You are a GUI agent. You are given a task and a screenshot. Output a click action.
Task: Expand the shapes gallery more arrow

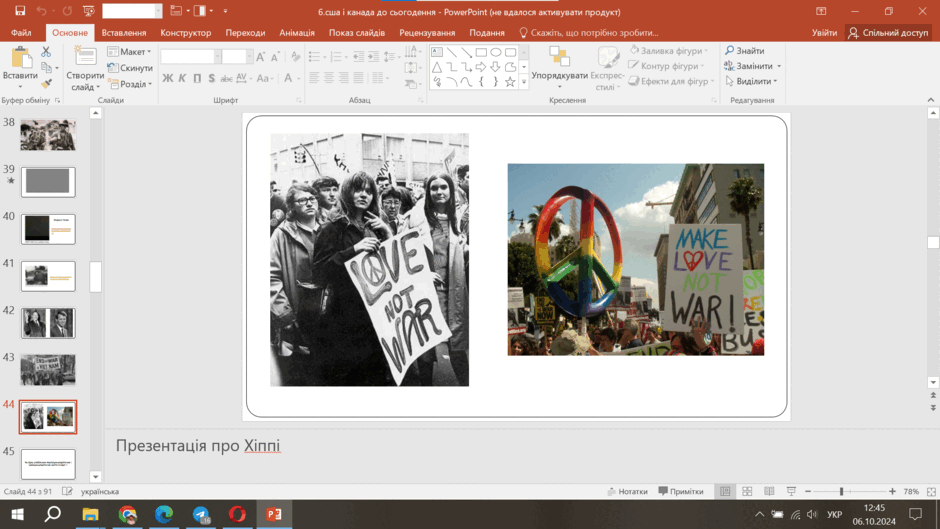524,82
